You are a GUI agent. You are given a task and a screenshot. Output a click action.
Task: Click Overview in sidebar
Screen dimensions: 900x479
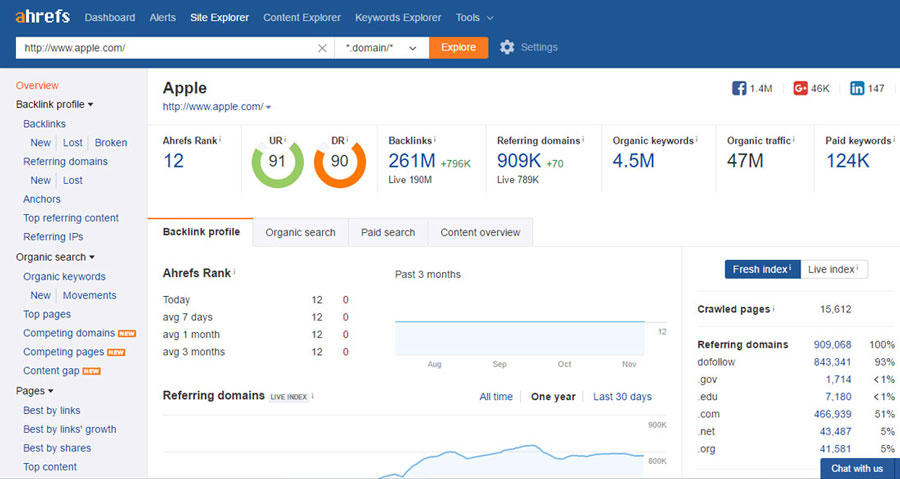point(37,85)
